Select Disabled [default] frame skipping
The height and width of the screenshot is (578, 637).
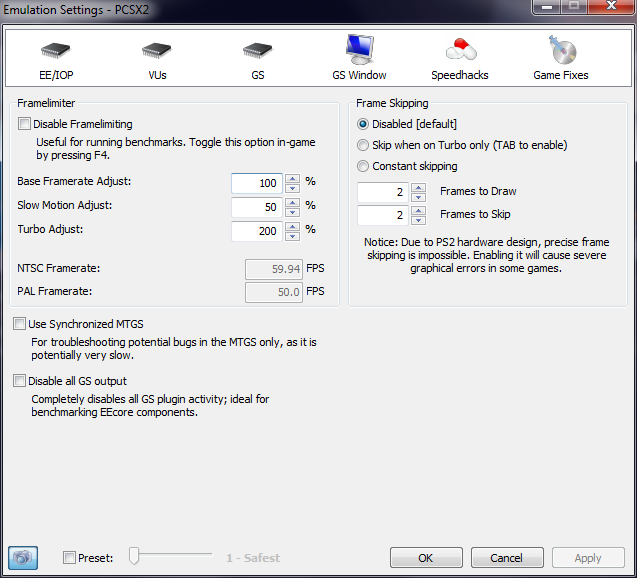(362, 123)
